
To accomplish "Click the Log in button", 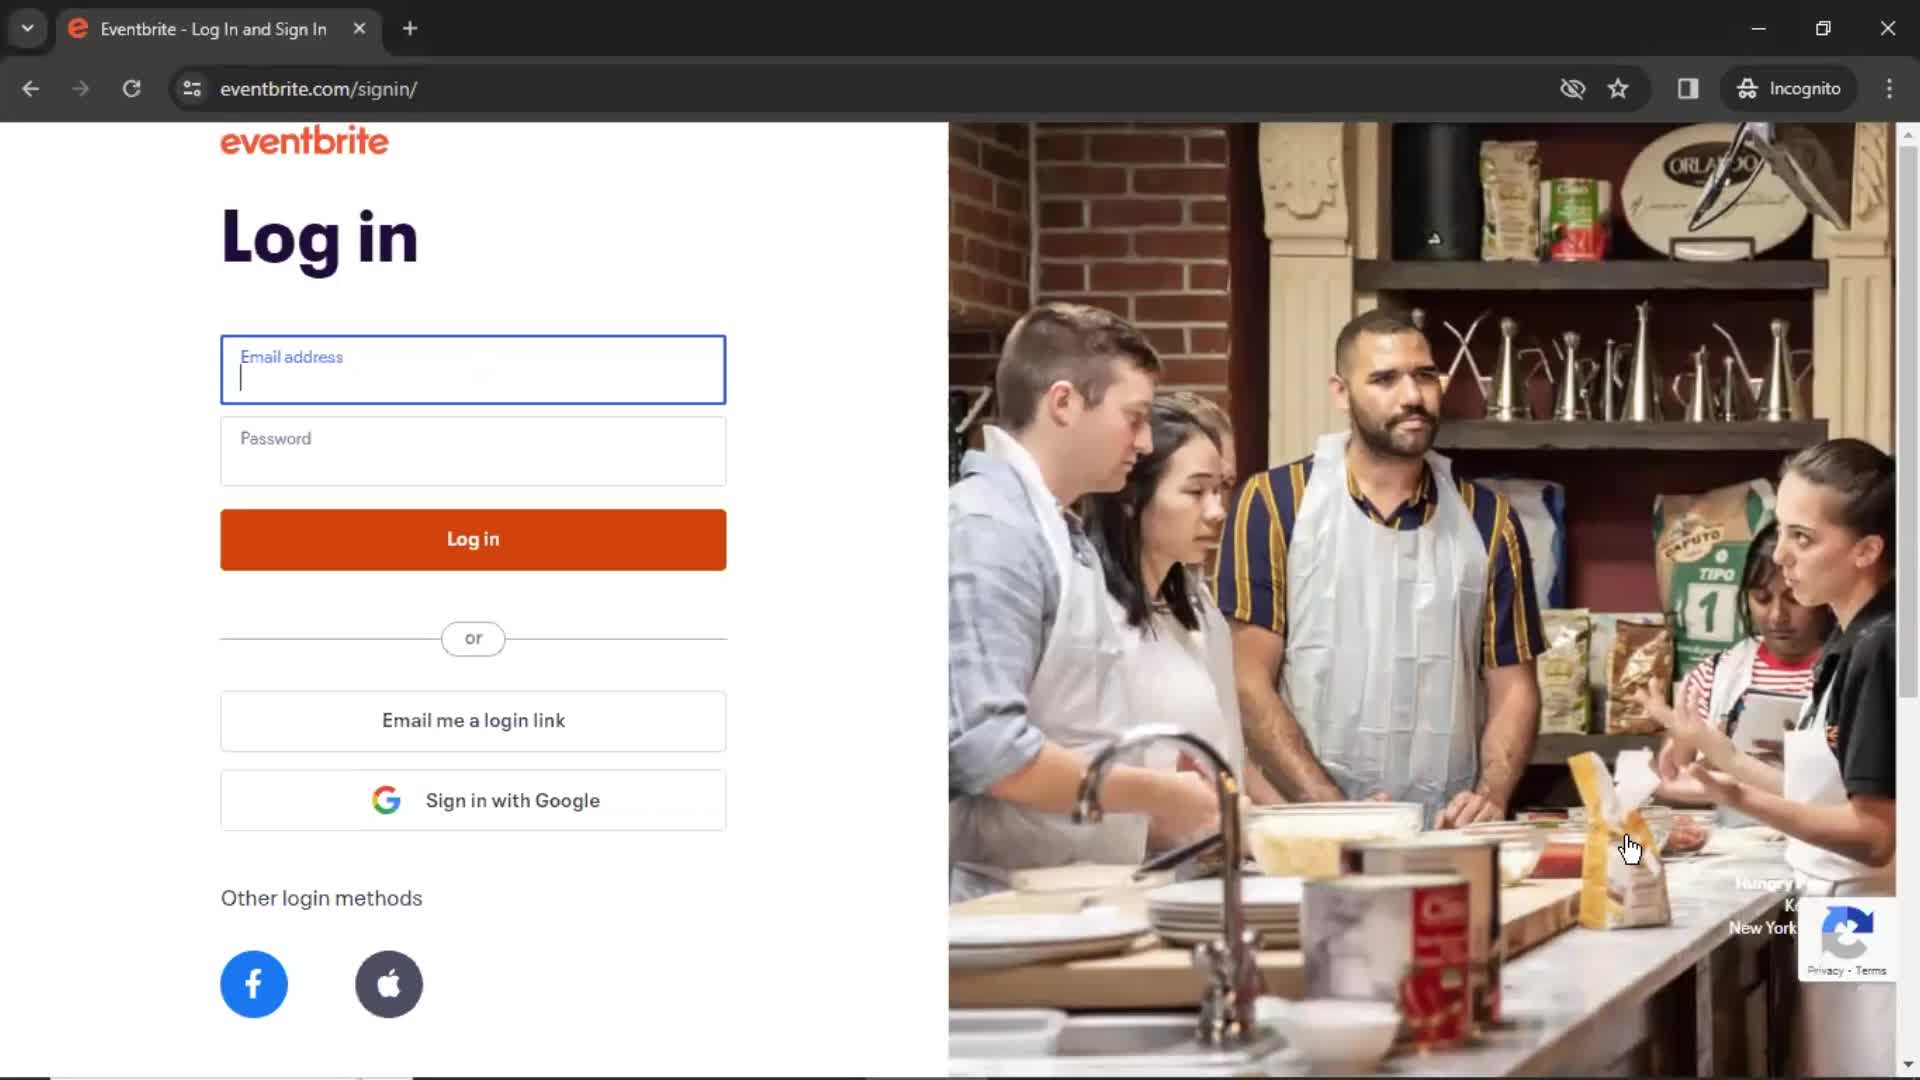I will coord(473,539).
